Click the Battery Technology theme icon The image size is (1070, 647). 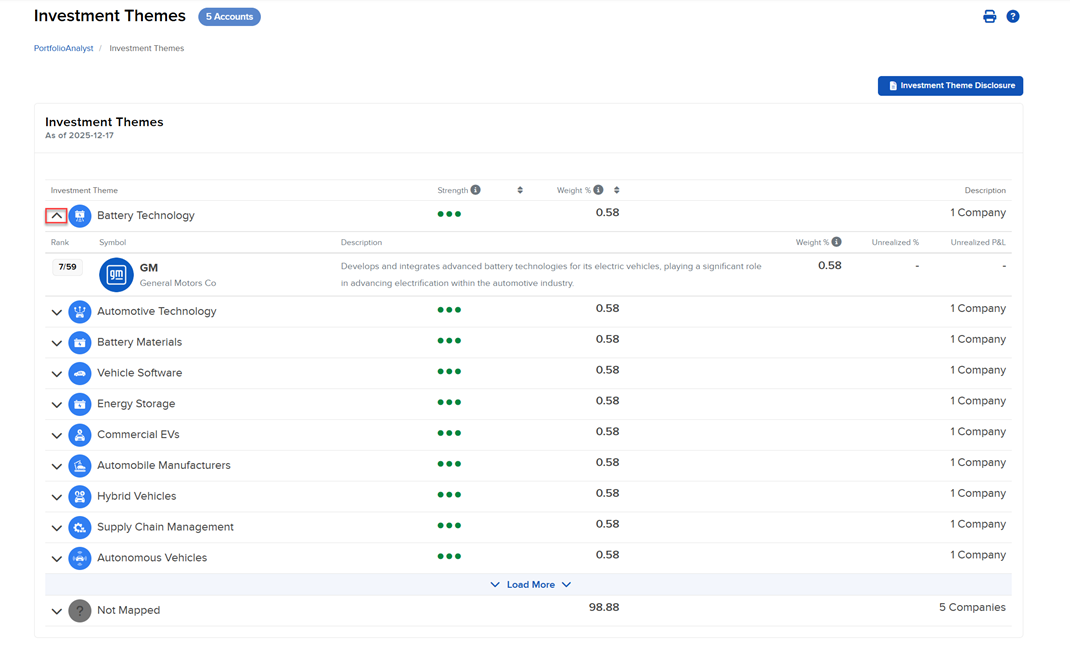coord(80,216)
